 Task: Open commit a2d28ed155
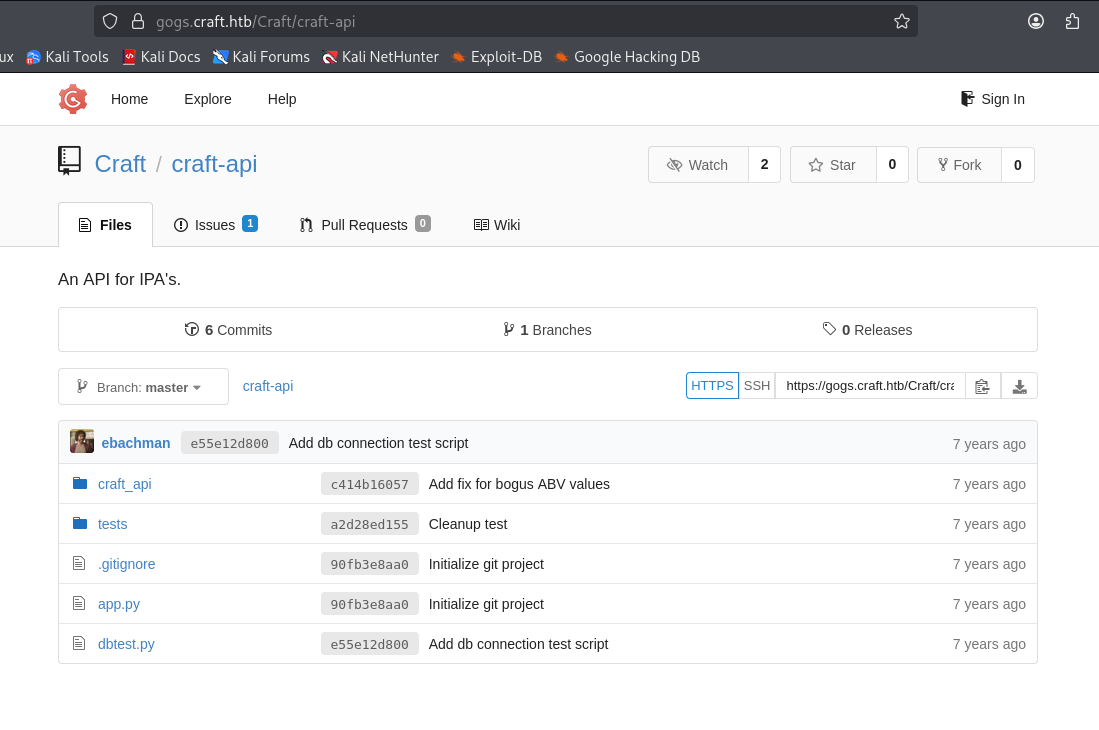(x=369, y=524)
